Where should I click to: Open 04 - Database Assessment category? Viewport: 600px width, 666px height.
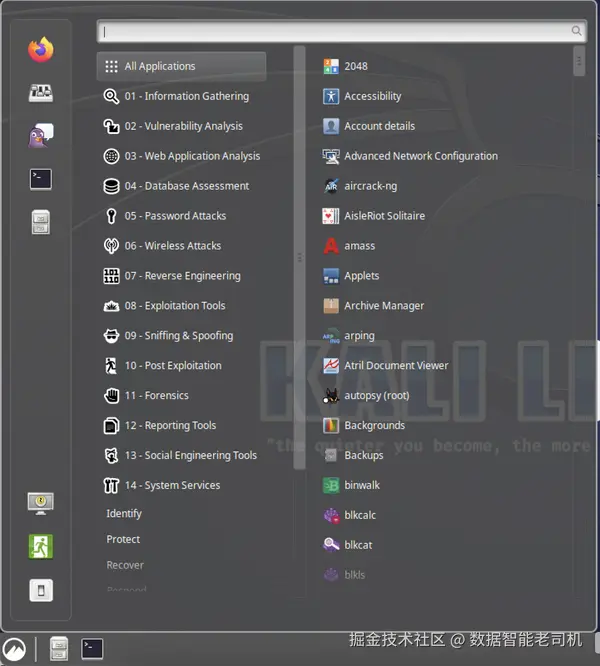[182, 186]
